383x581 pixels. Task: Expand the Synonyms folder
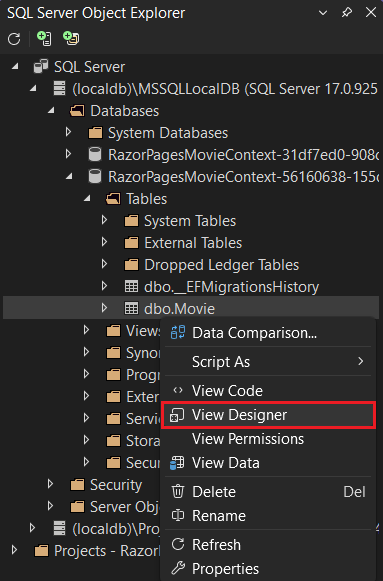(86, 352)
